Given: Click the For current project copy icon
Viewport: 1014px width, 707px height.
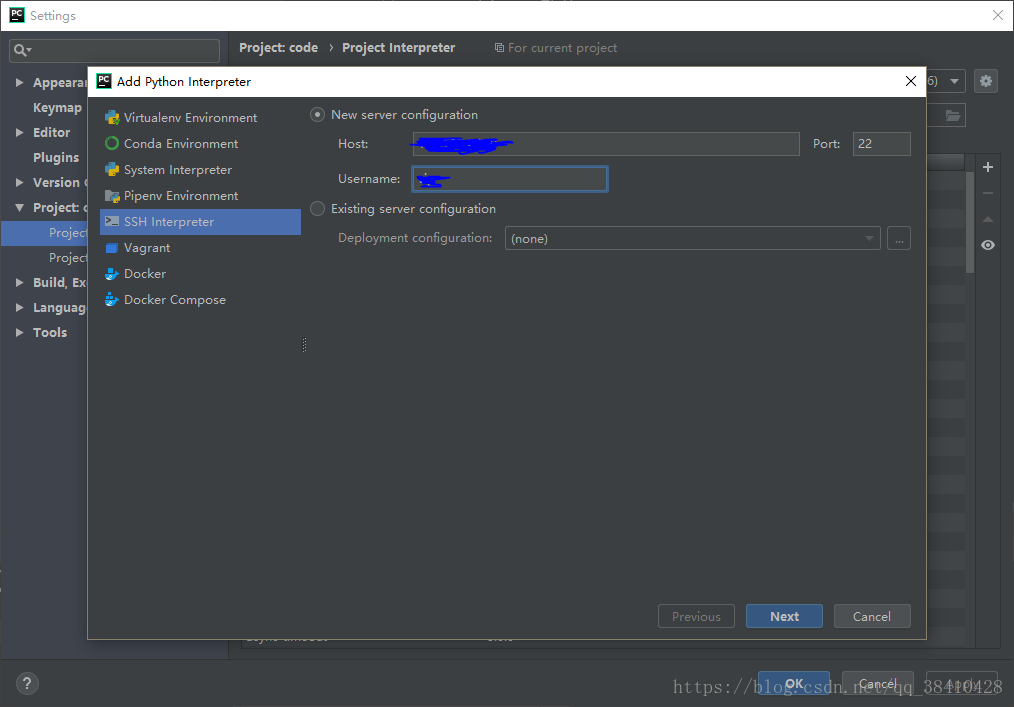Looking at the screenshot, I should (x=499, y=48).
